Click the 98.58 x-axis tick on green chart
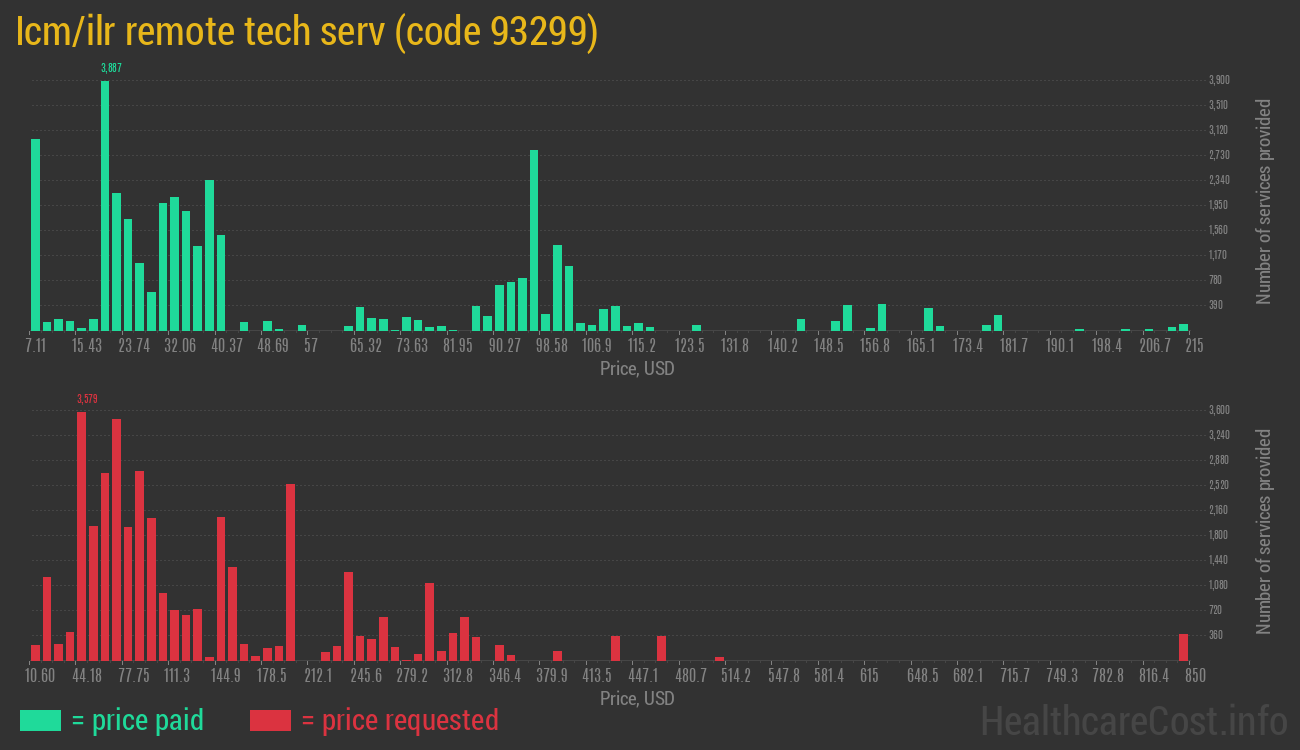Screen dimensions: 1300x750 pos(551,346)
